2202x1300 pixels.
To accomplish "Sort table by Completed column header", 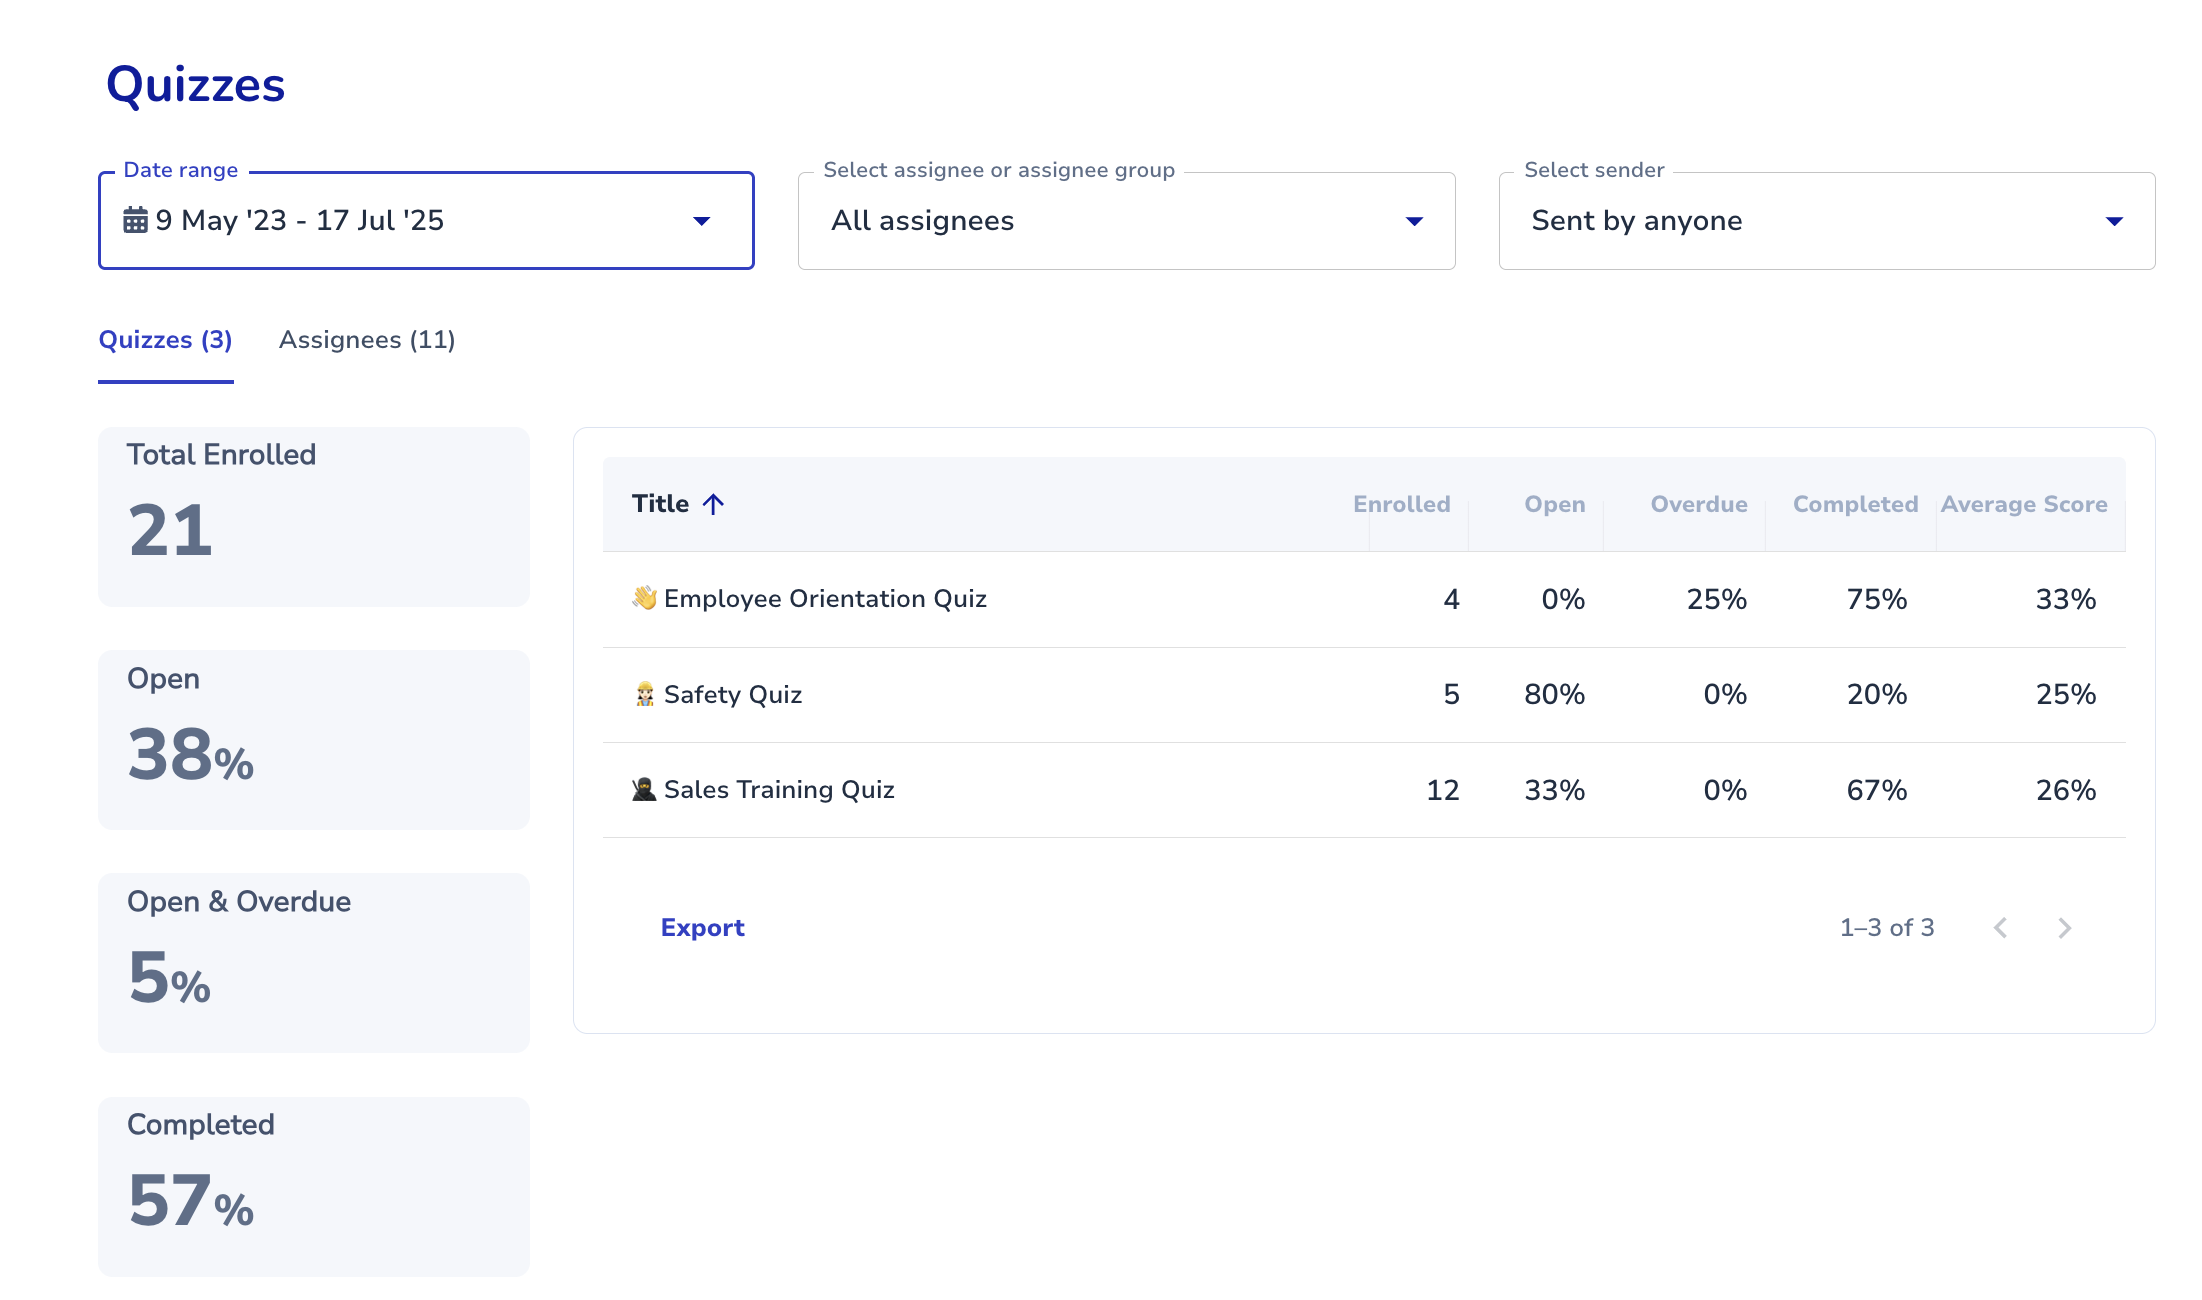I will [1855, 504].
